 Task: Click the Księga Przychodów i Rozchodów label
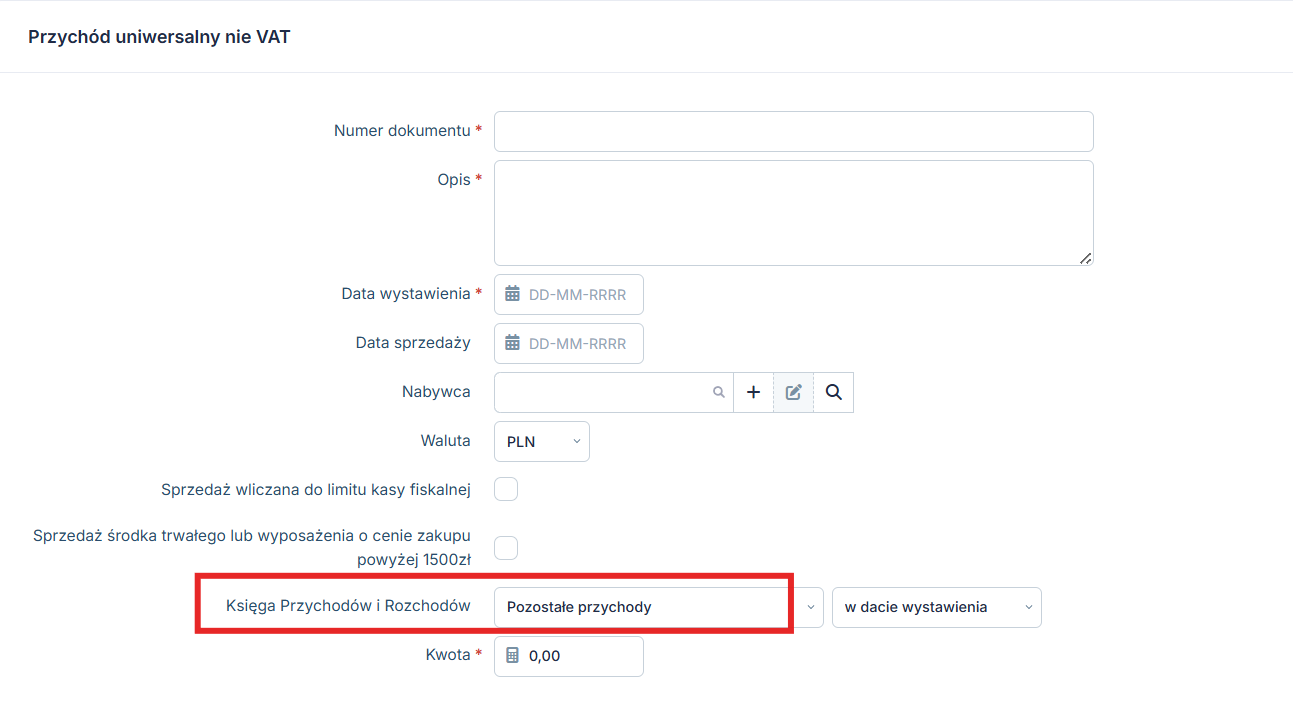tap(348, 606)
